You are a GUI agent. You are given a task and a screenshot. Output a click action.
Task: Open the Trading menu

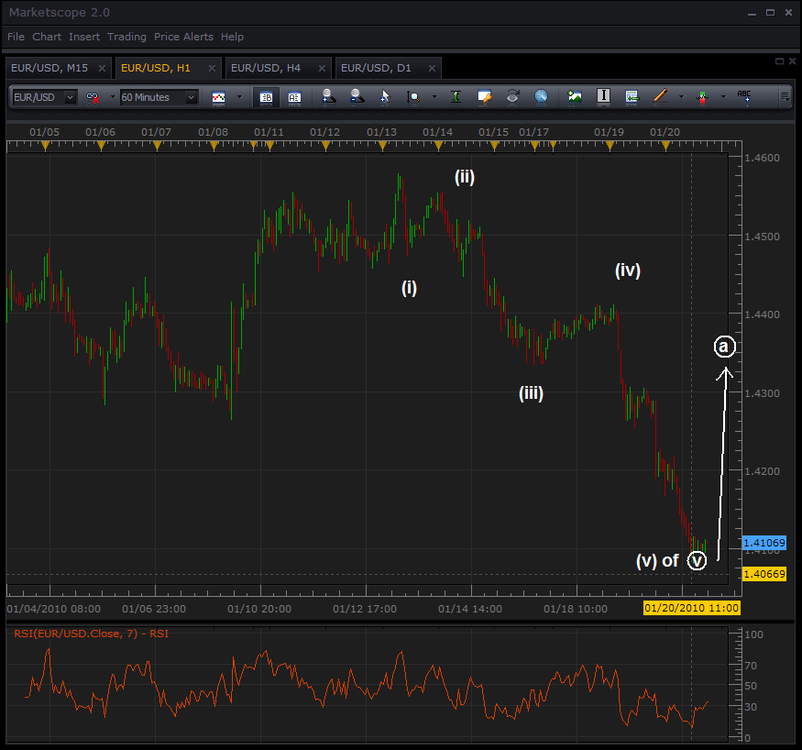click(127, 37)
